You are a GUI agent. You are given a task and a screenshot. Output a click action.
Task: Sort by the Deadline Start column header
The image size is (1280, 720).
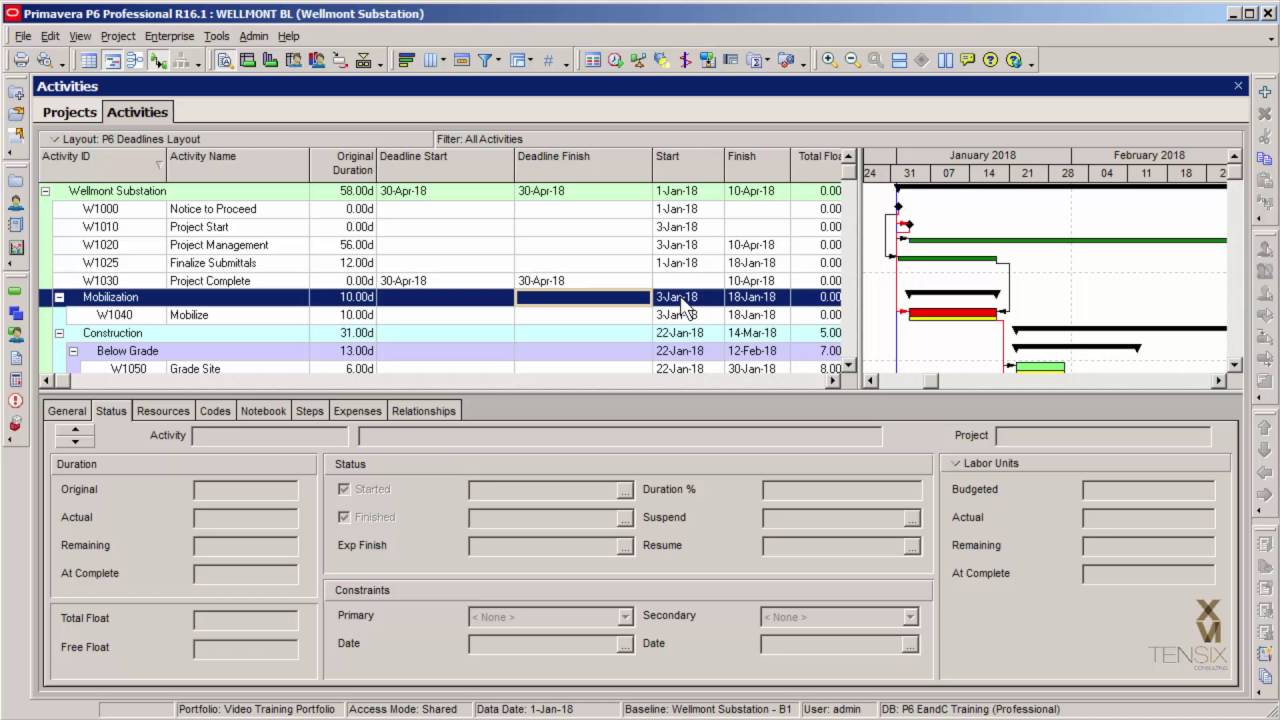[445, 164]
